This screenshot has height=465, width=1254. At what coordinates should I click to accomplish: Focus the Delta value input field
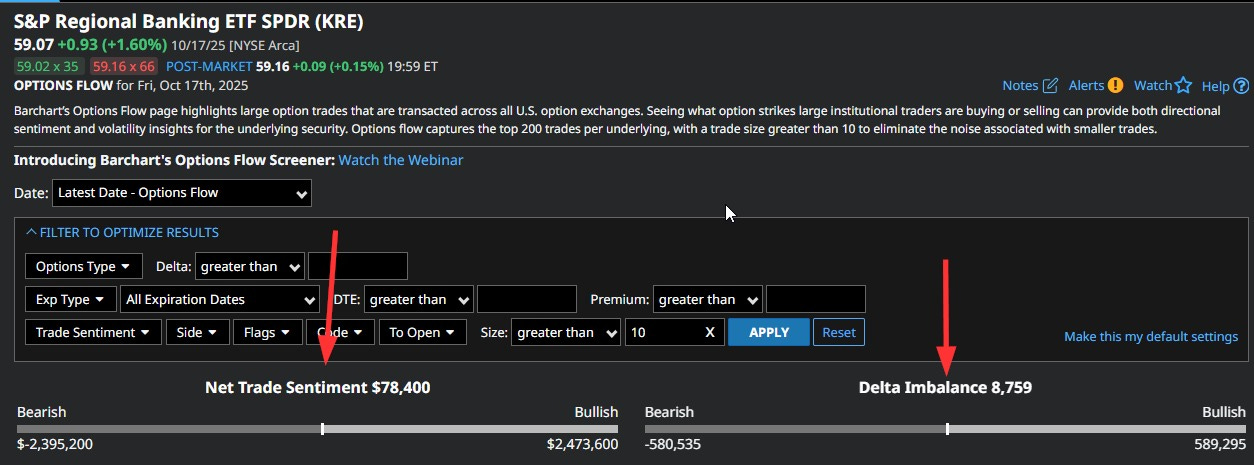coord(358,267)
